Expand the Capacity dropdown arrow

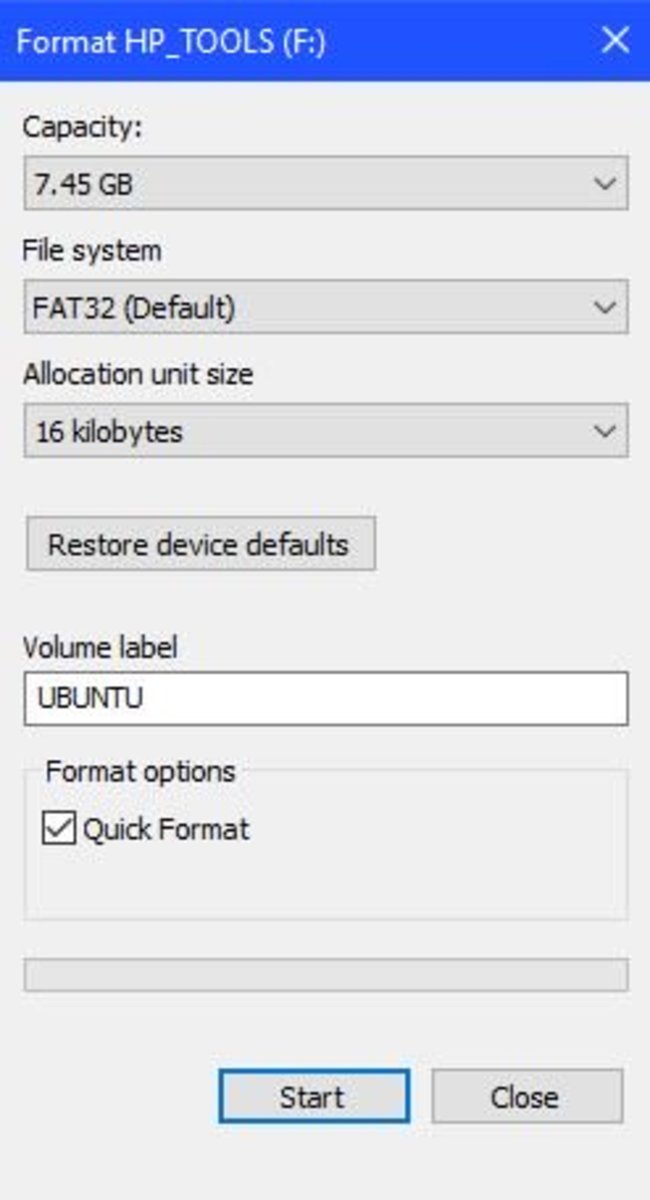tap(604, 184)
